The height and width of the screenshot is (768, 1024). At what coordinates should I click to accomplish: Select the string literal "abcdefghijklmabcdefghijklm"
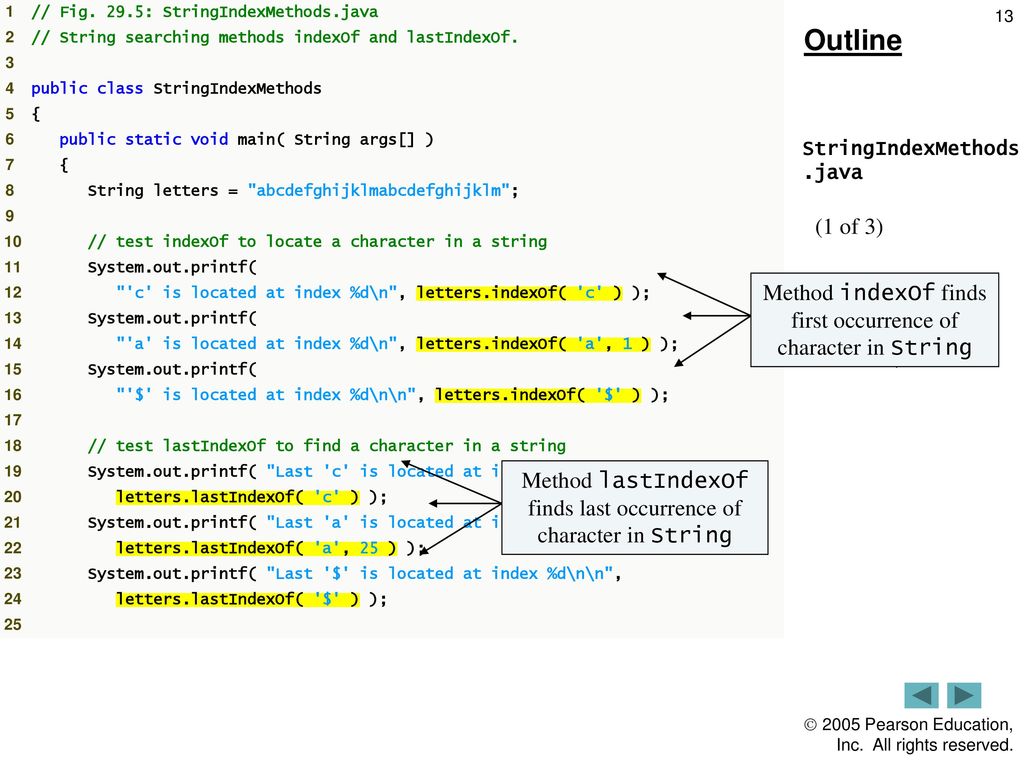(x=378, y=190)
